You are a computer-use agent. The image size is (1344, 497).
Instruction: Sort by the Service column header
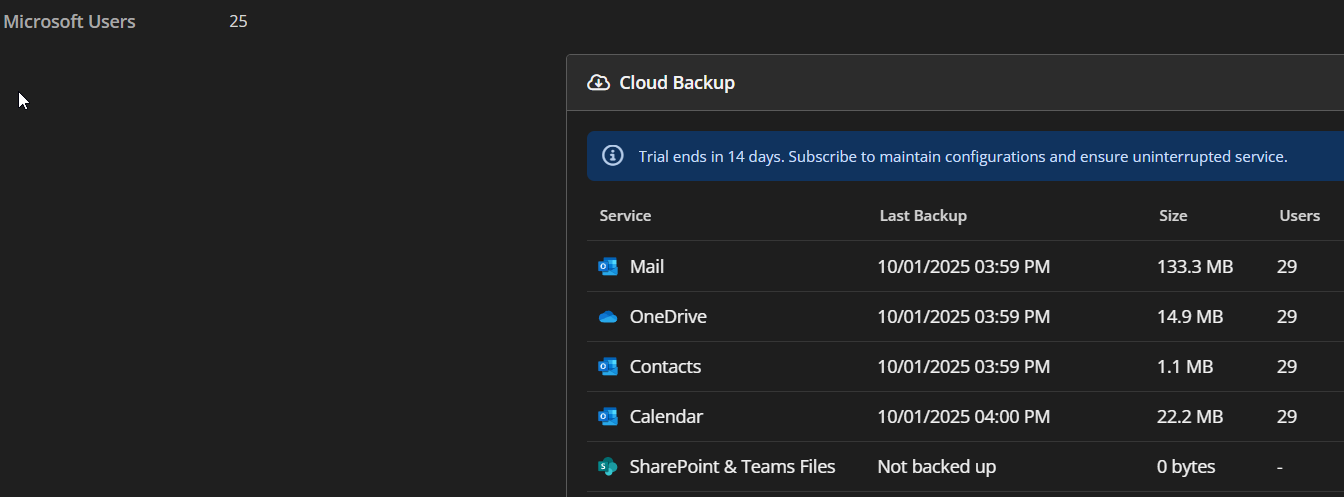tap(625, 216)
